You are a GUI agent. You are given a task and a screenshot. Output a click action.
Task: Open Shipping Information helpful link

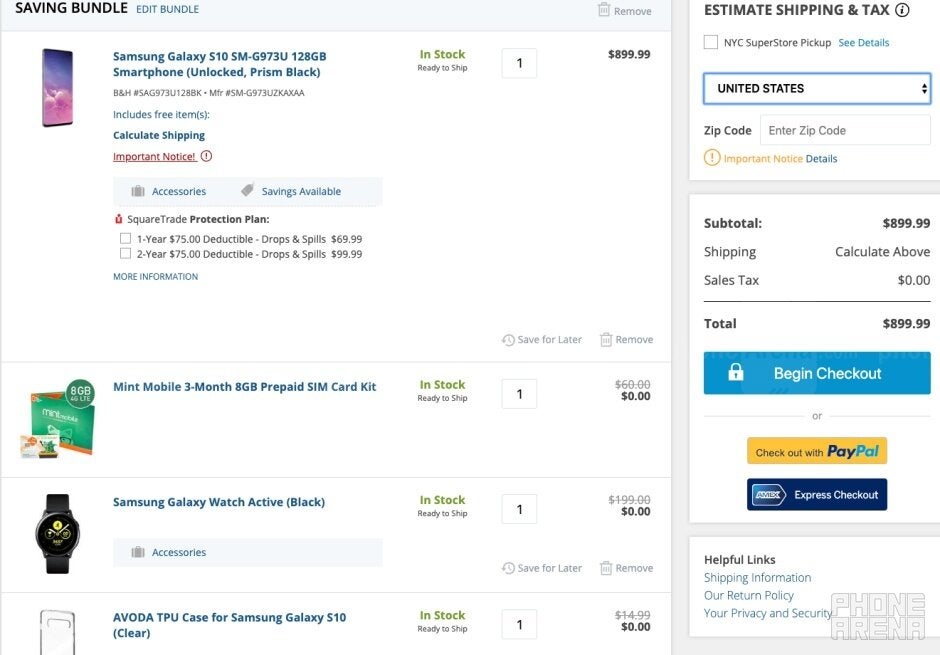tap(757, 578)
